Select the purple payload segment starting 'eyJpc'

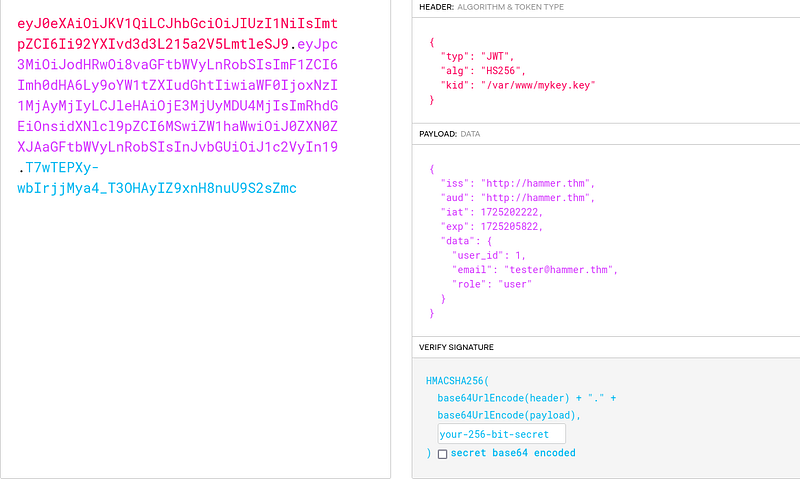click(177, 95)
